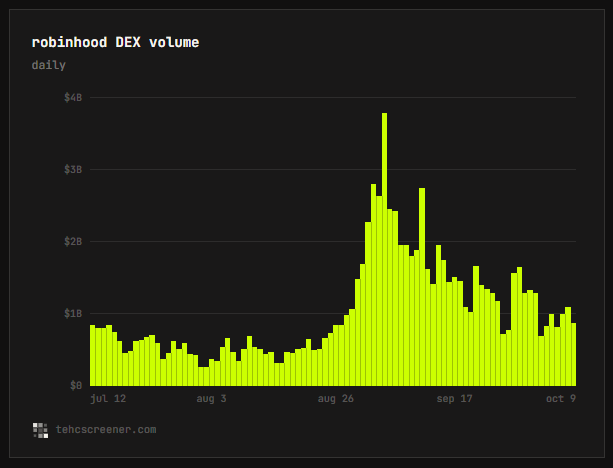
Task: Click the 'jul 12' x-axis date label
Action: tap(108, 399)
